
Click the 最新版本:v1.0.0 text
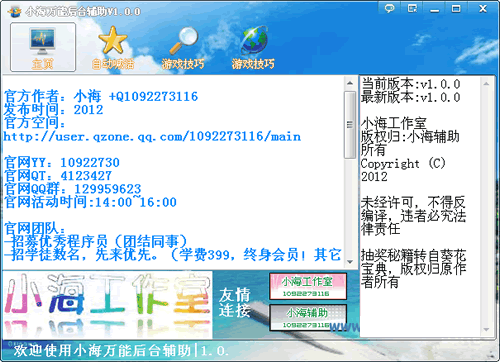411,97
